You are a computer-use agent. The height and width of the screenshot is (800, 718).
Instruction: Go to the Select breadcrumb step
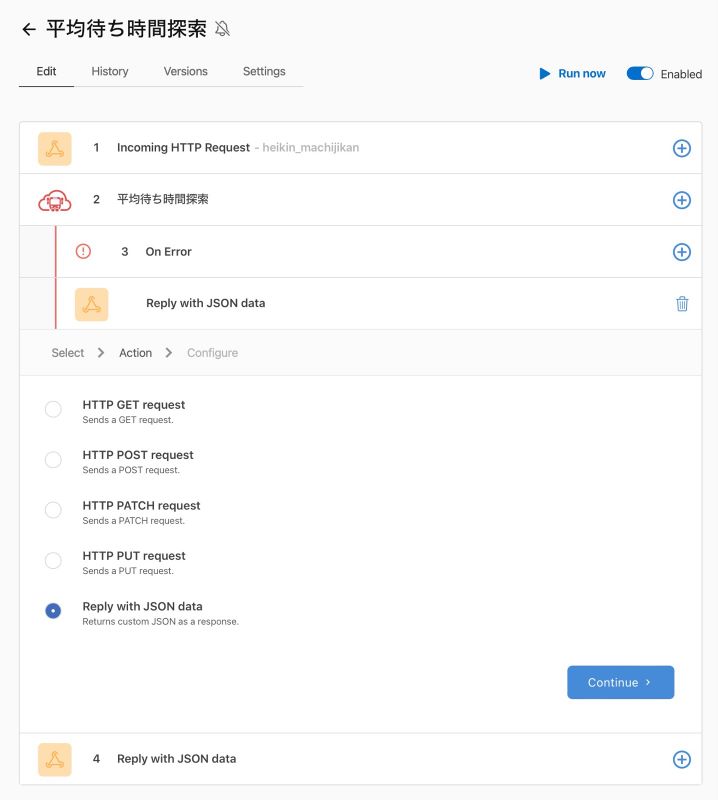pos(67,353)
